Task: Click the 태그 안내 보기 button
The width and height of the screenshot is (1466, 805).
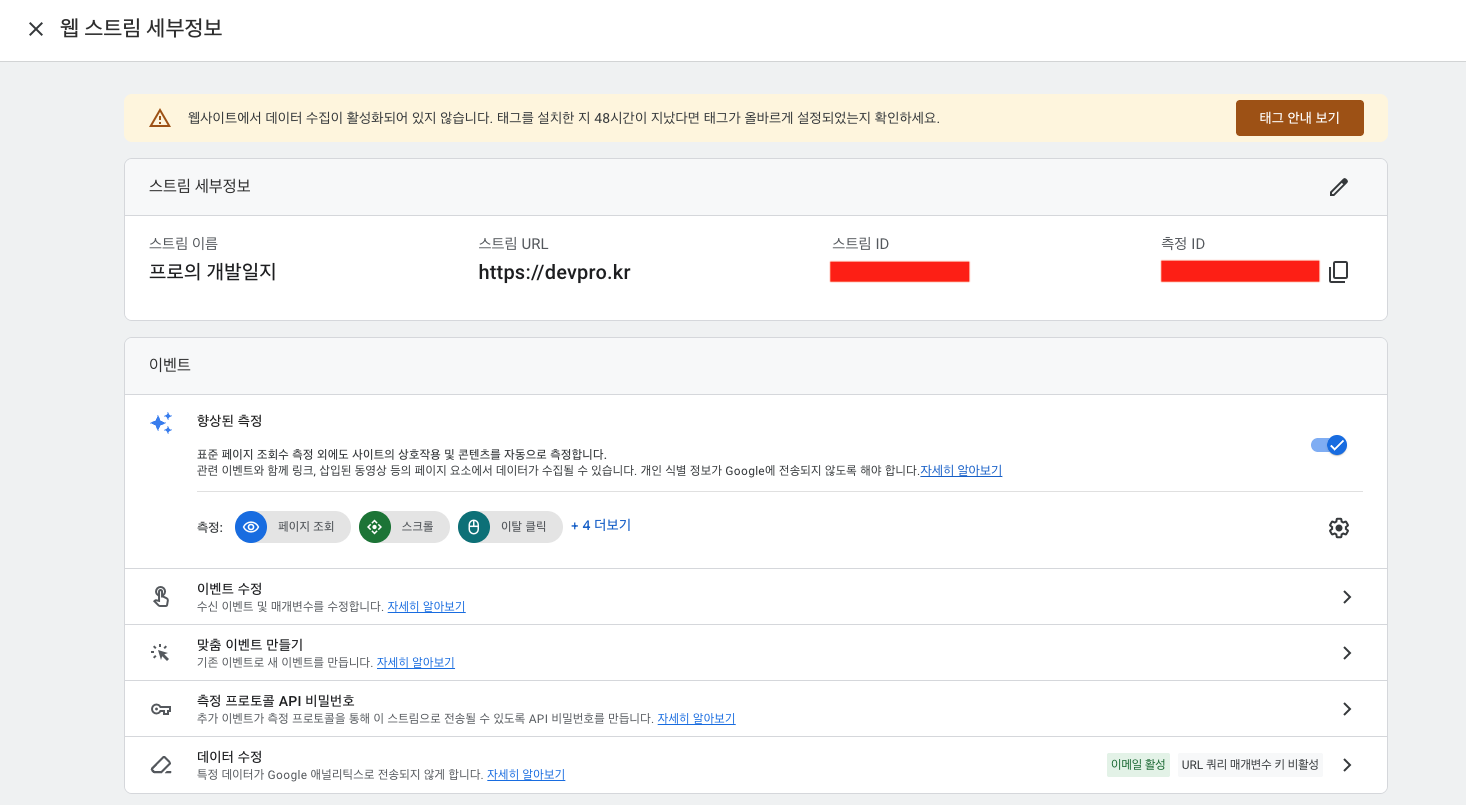Action: coord(1299,118)
